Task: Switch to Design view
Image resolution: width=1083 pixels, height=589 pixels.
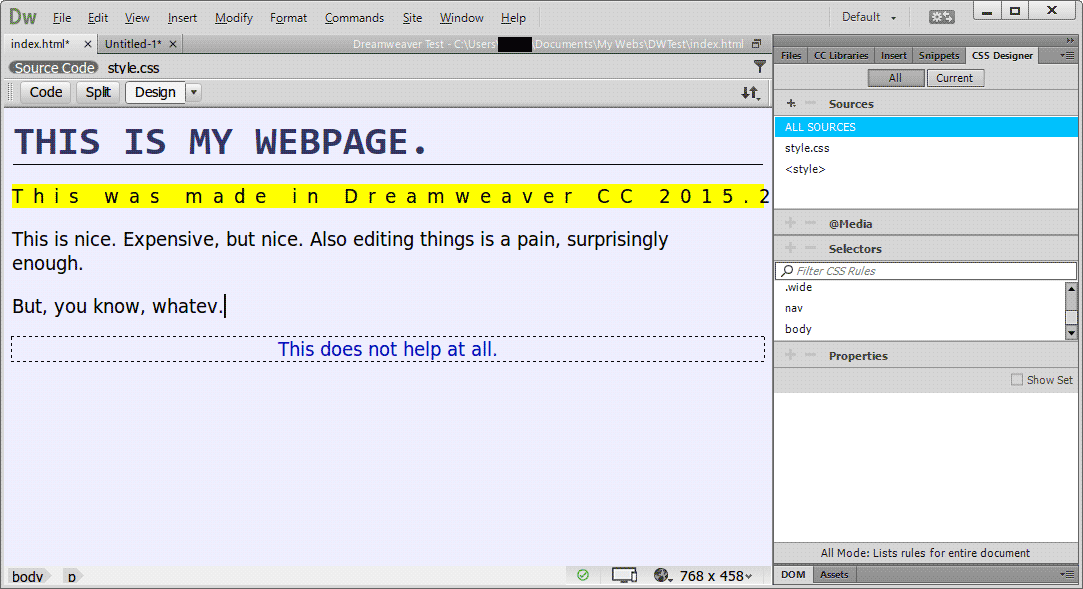Action: tap(155, 92)
